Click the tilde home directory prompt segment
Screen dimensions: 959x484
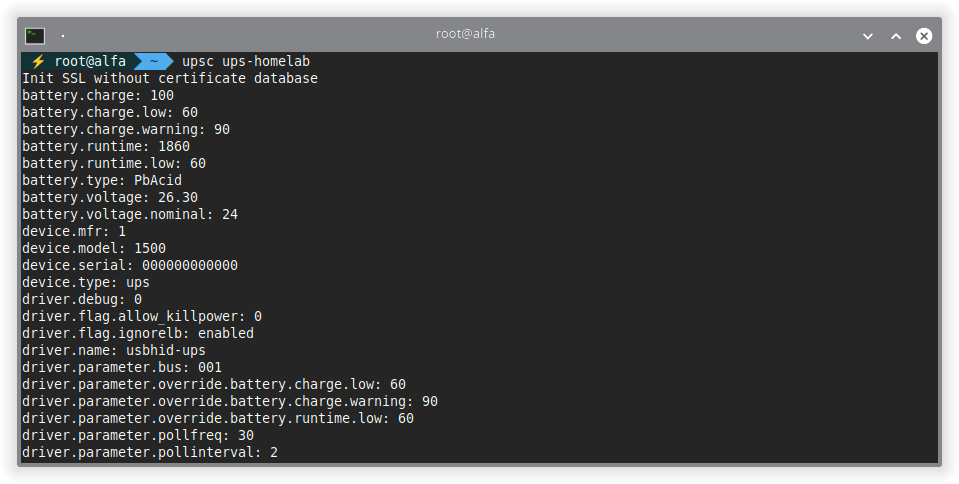[155, 61]
